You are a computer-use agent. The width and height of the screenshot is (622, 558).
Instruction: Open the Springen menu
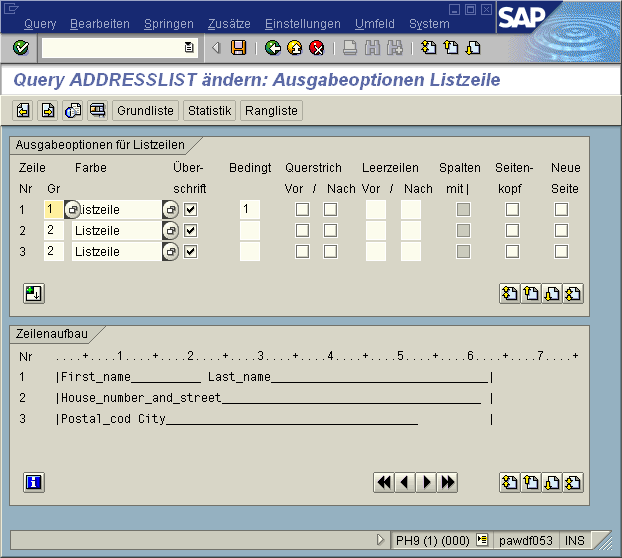[x=168, y=23]
